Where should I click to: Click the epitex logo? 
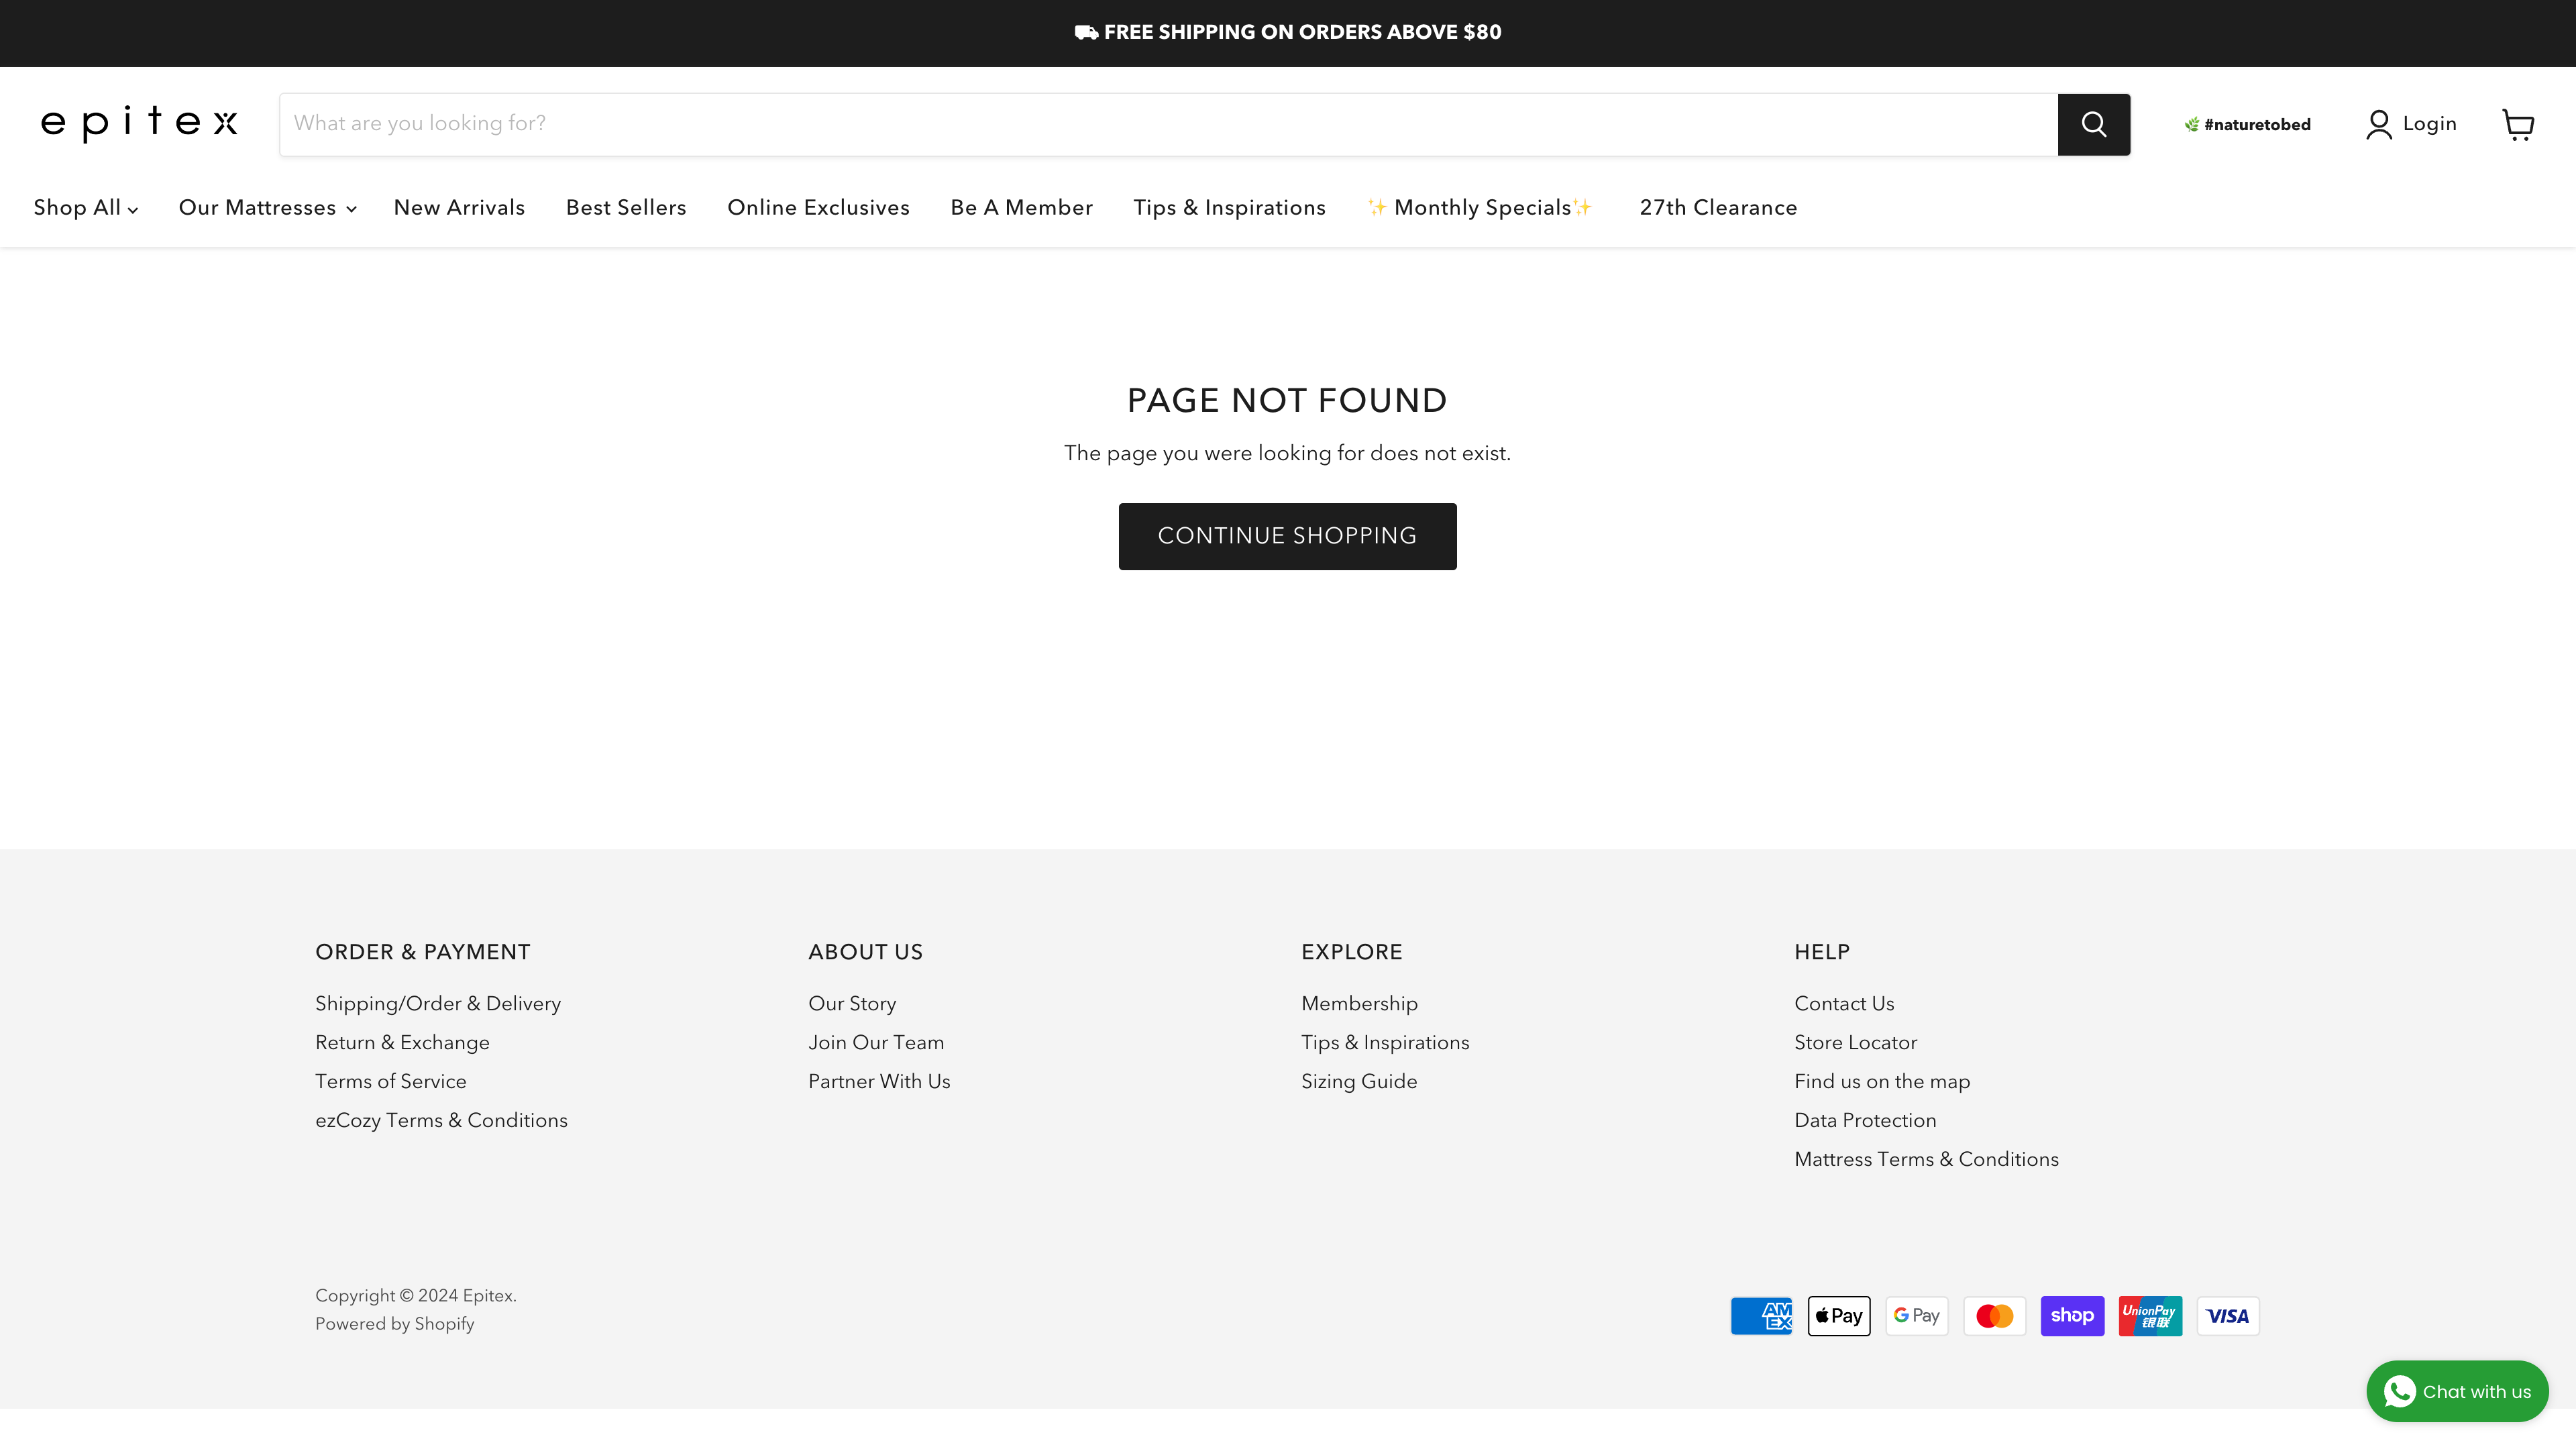point(139,122)
